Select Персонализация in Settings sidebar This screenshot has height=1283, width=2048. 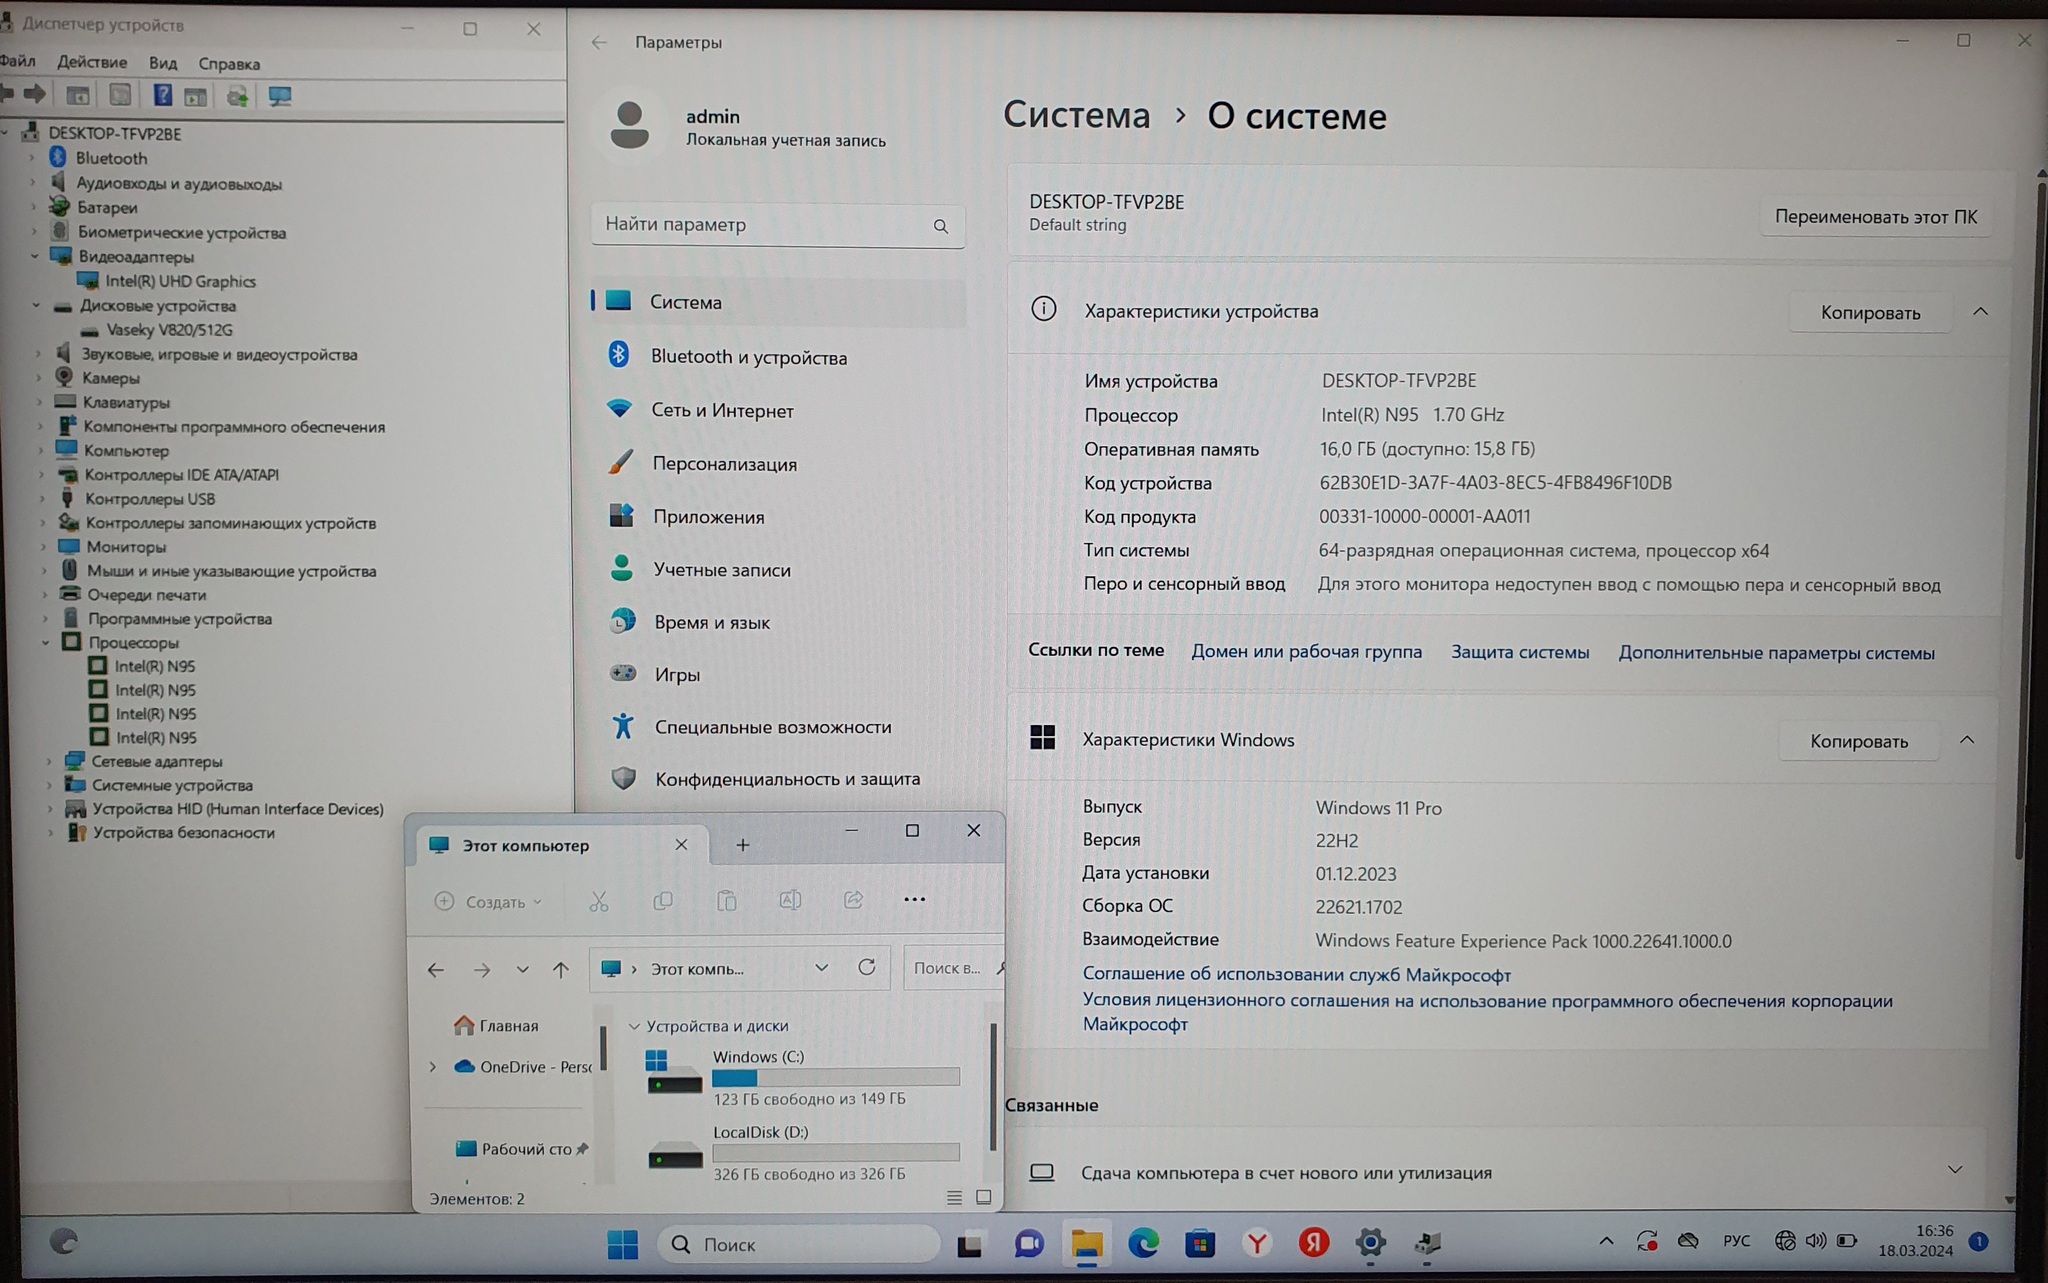click(724, 464)
